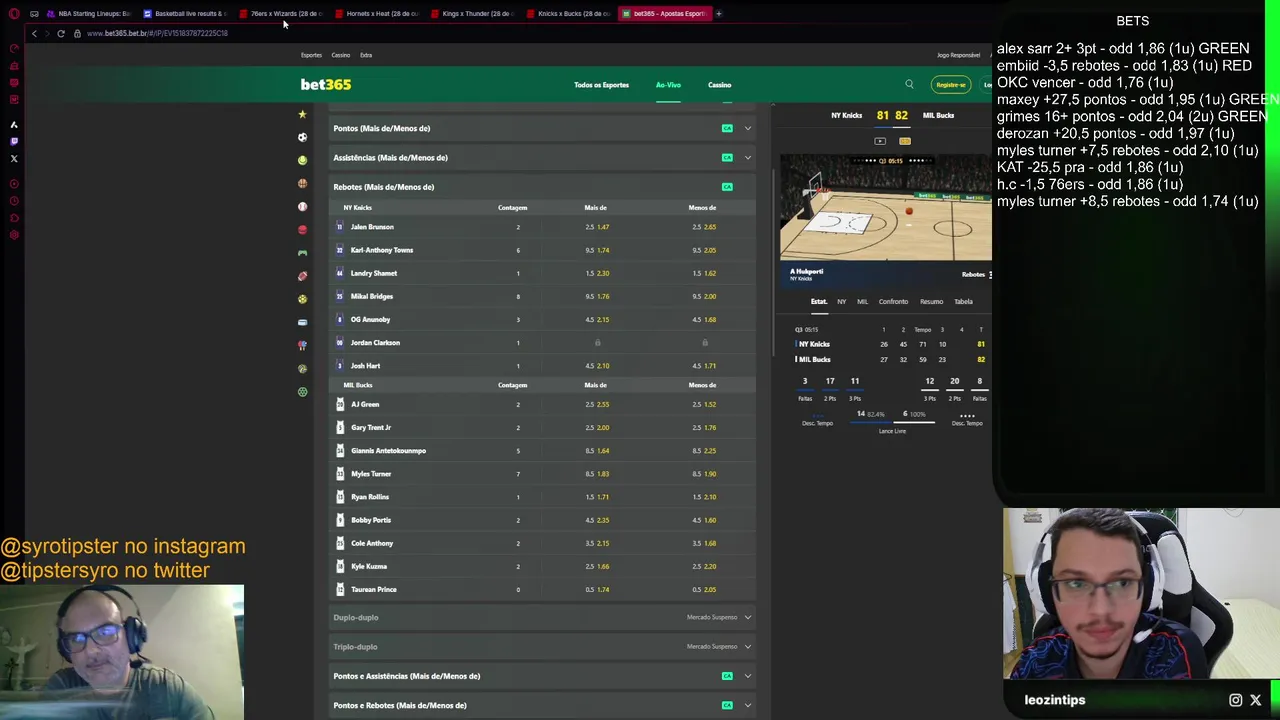Click the bet365 logo
Image resolution: width=1280 pixels, height=720 pixels.
(326, 85)
